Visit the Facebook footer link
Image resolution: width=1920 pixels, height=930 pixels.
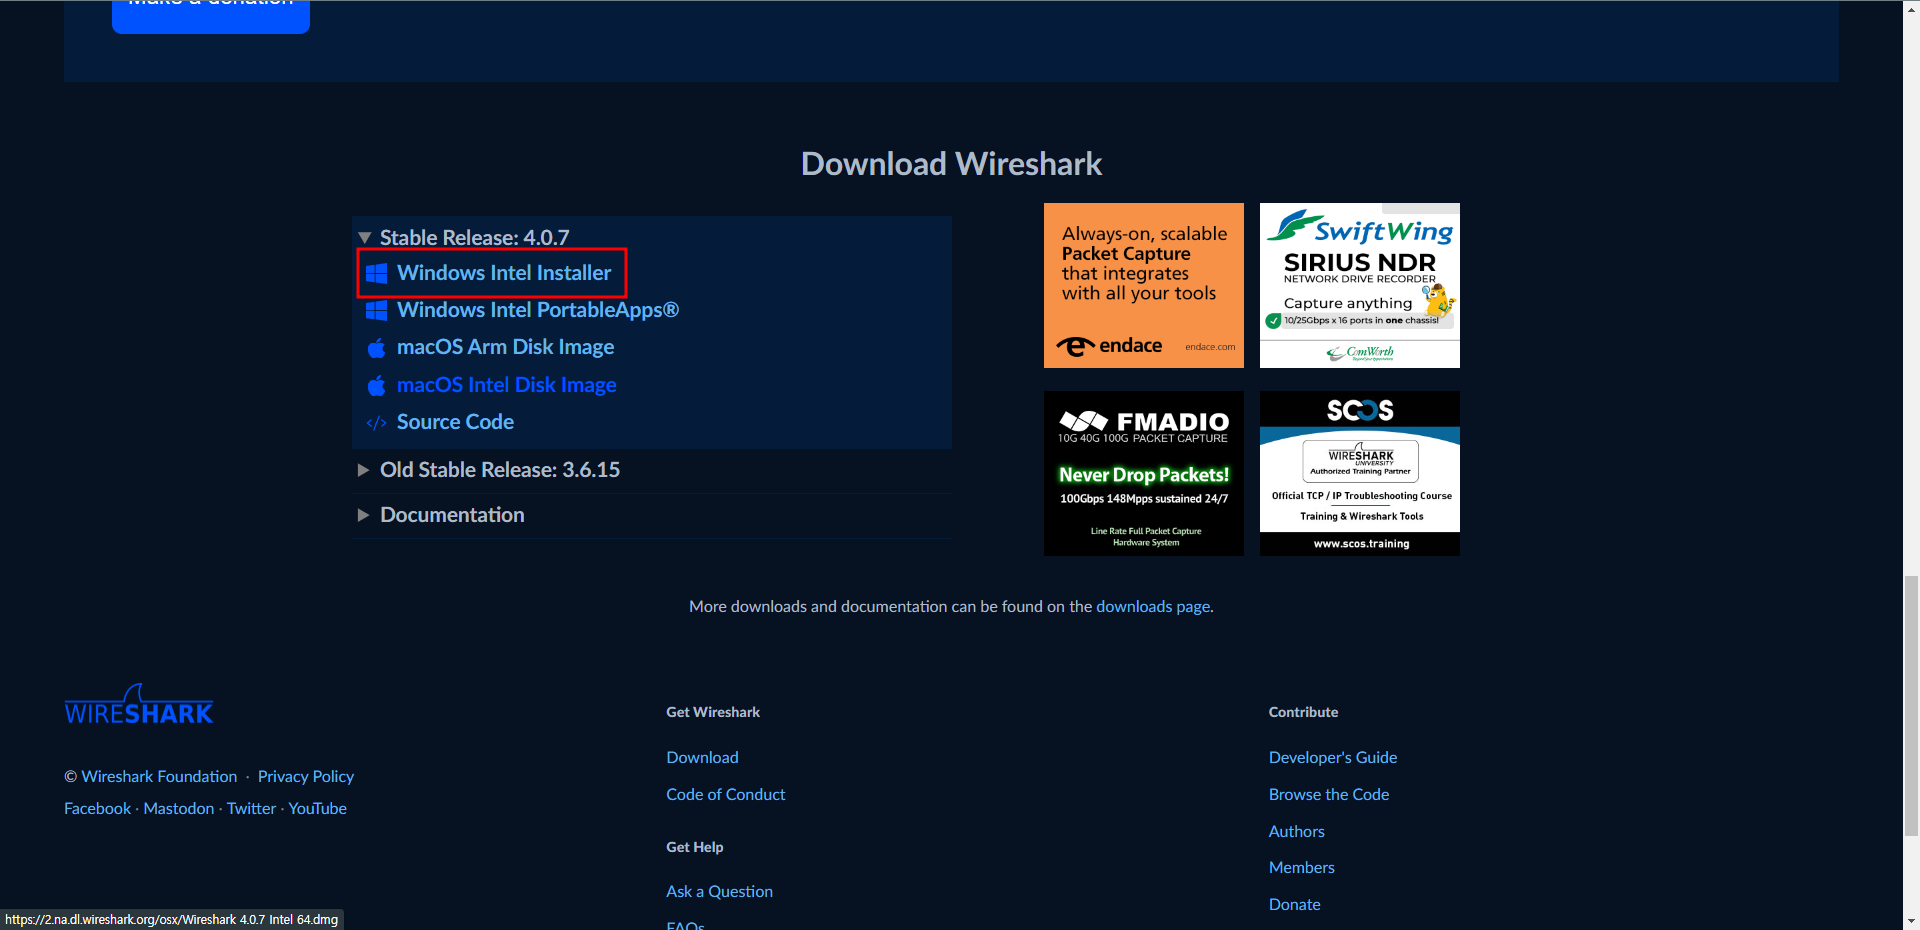(x=97, y=808)
